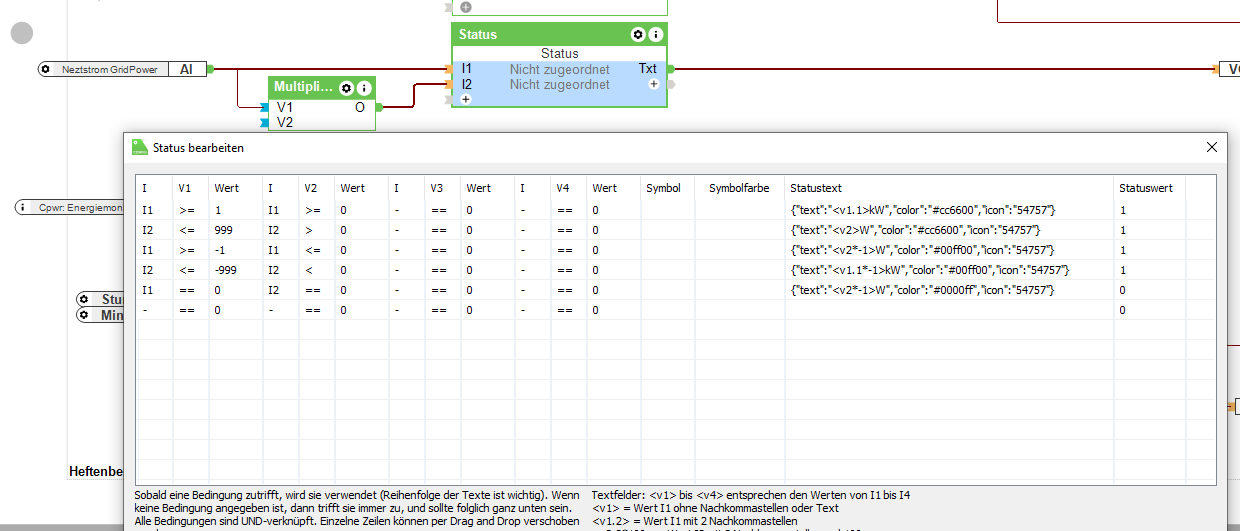The image size is (1240, 531).
Task: Open V1 operator == in #0000ff row
Action: click(190, 290)
